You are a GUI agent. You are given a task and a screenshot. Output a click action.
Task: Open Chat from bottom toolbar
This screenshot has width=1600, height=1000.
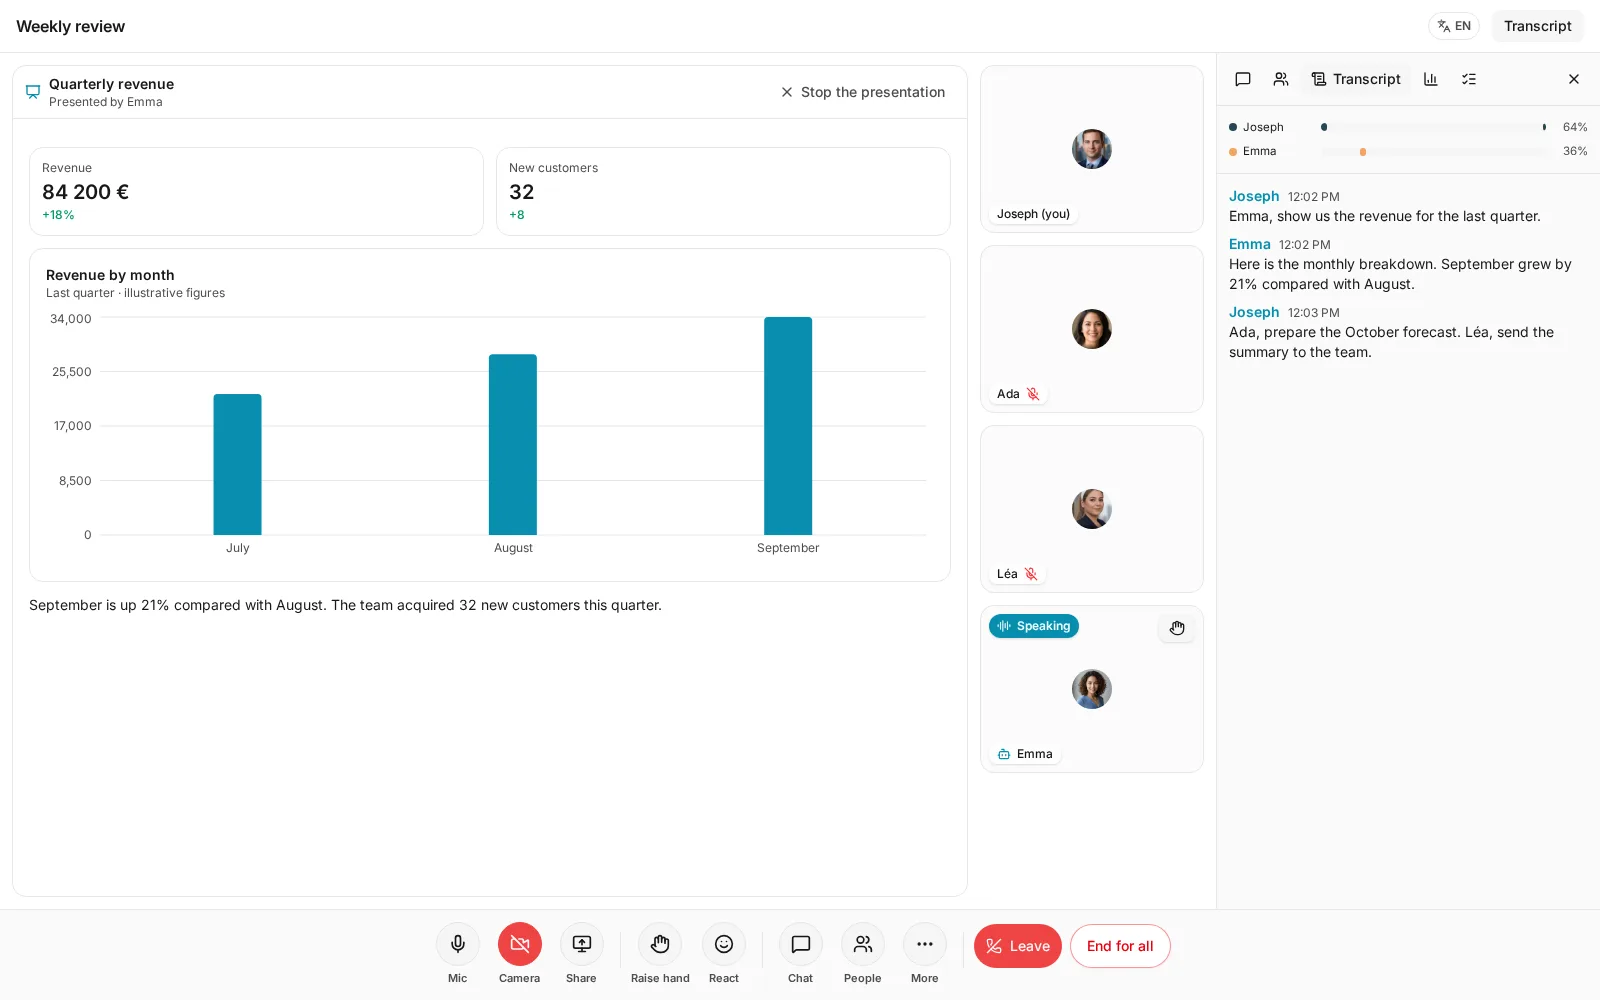(801, 944)
